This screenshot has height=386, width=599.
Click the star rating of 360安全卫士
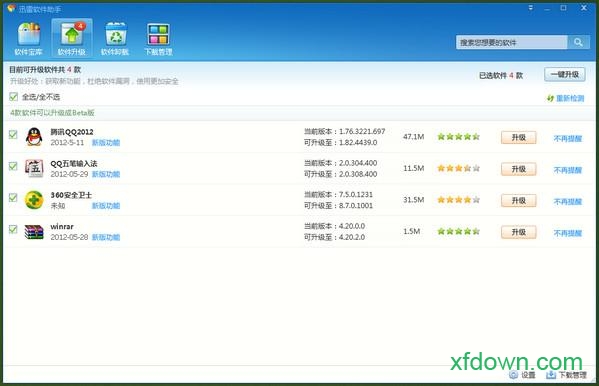(x=458, y=199)
